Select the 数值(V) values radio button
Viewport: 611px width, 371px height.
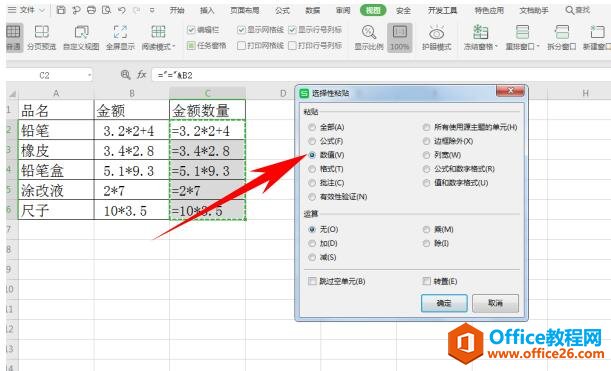click(312, 155)
